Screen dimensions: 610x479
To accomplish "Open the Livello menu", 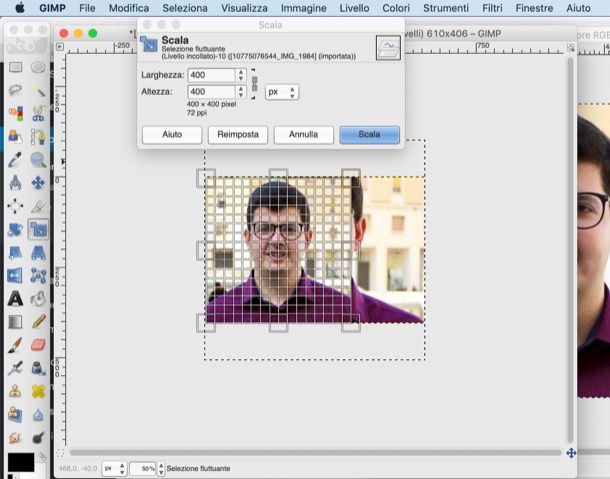I will [x=353, y=7].
